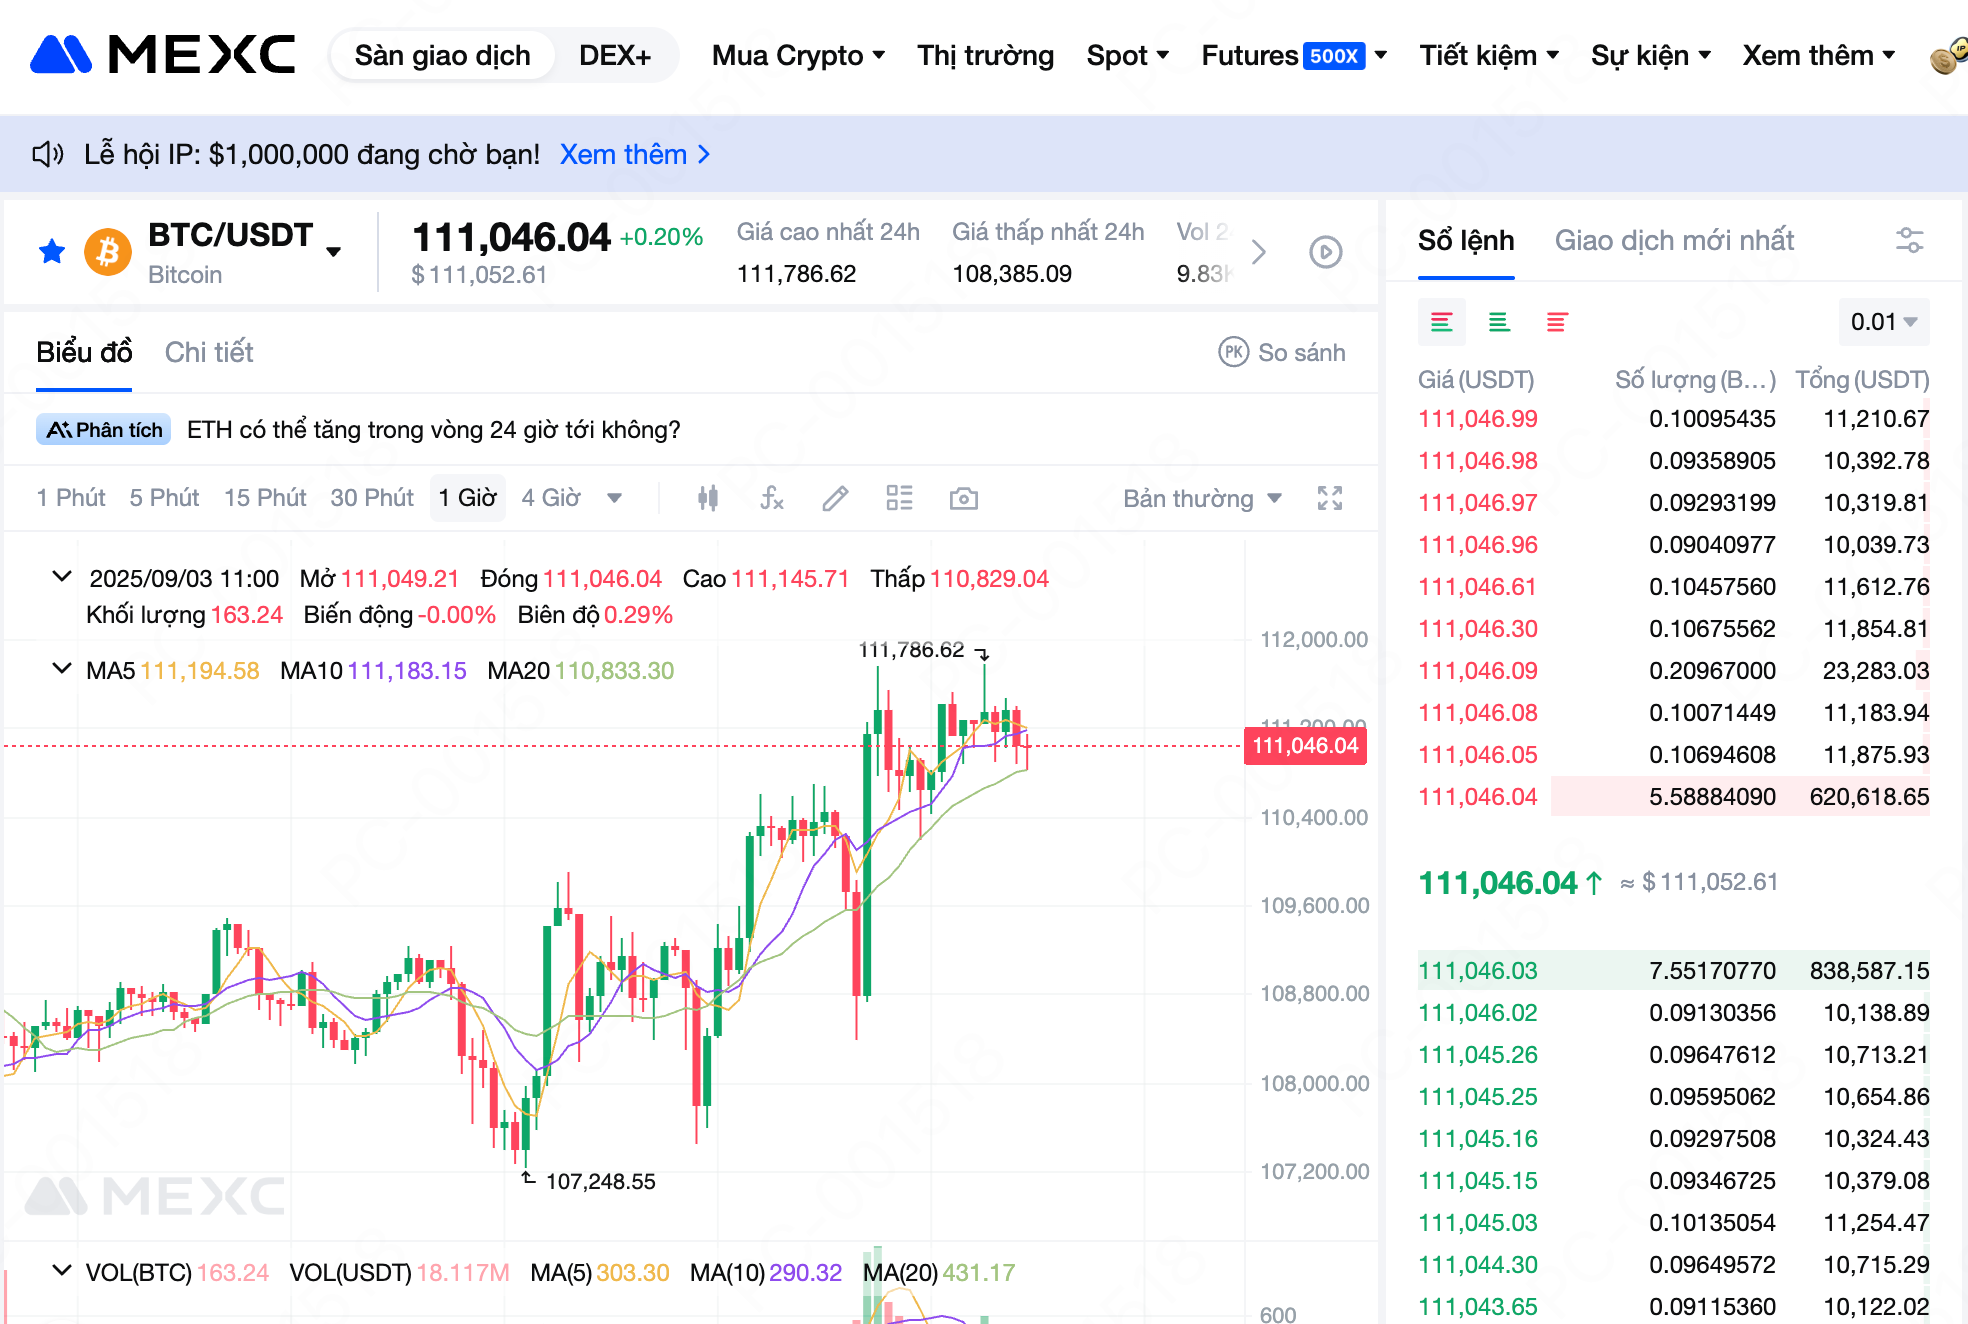
Task: Open the 0.01 price precision dropdown
Action: [1883, 322]
